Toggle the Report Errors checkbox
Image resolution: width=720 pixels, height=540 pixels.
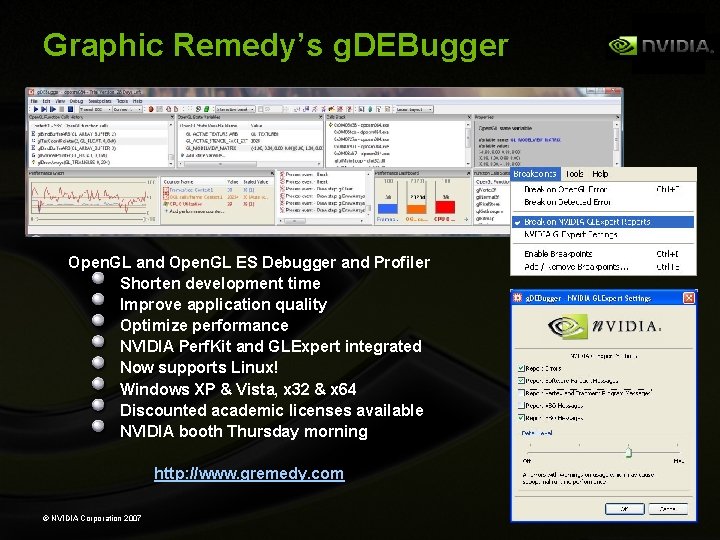pyautogui.click(x=521, y=368)
